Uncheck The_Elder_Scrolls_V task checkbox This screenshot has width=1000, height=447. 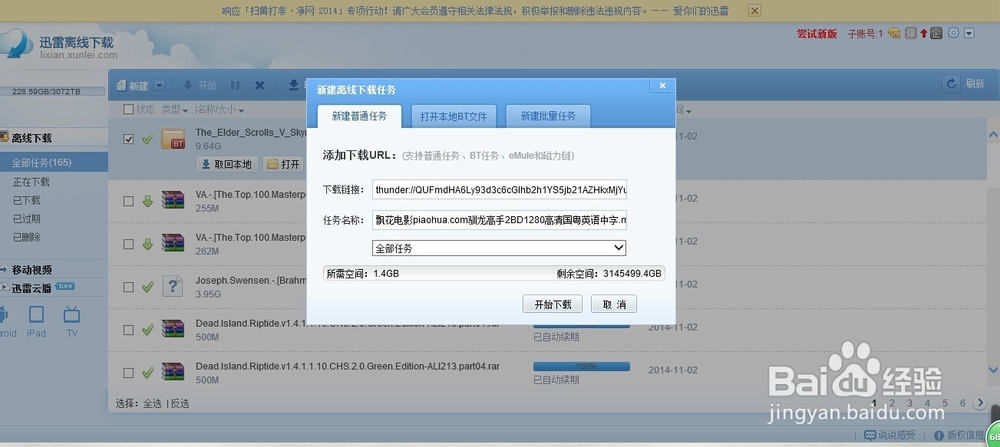pos(128,139)
